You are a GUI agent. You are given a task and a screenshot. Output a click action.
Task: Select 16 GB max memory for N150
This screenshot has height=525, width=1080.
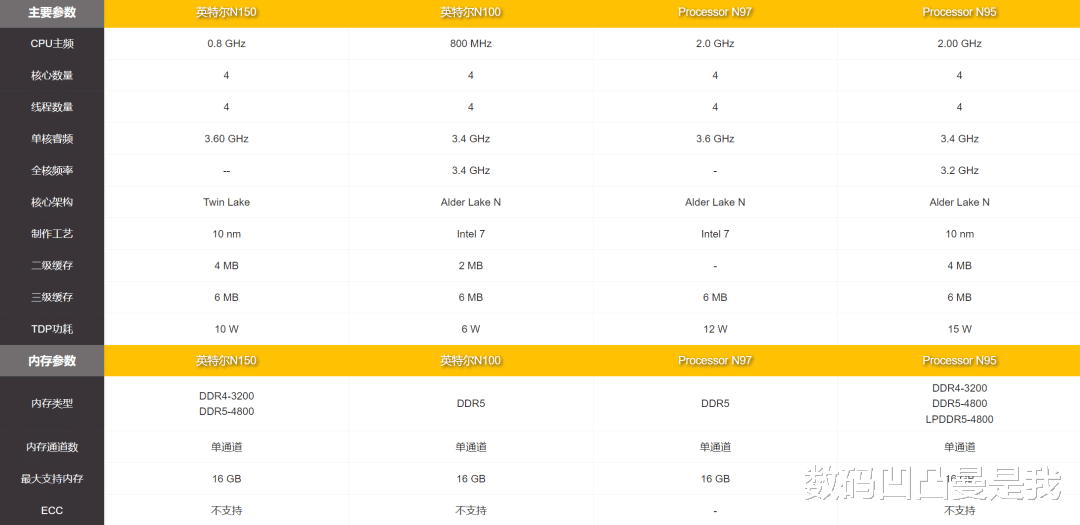coord(226,479)
